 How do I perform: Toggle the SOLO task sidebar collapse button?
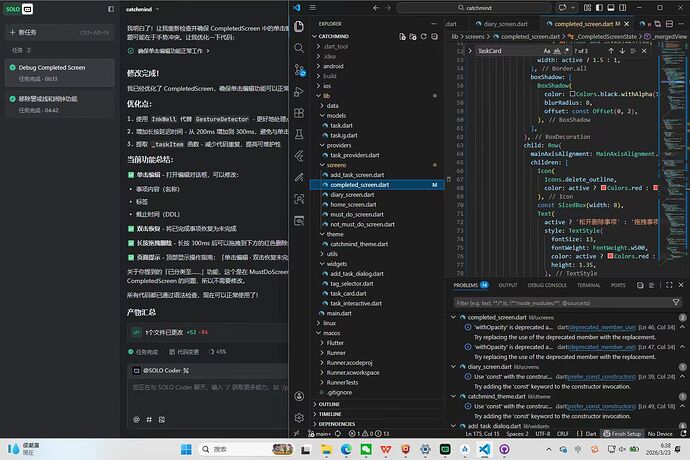tap(111, 9)
